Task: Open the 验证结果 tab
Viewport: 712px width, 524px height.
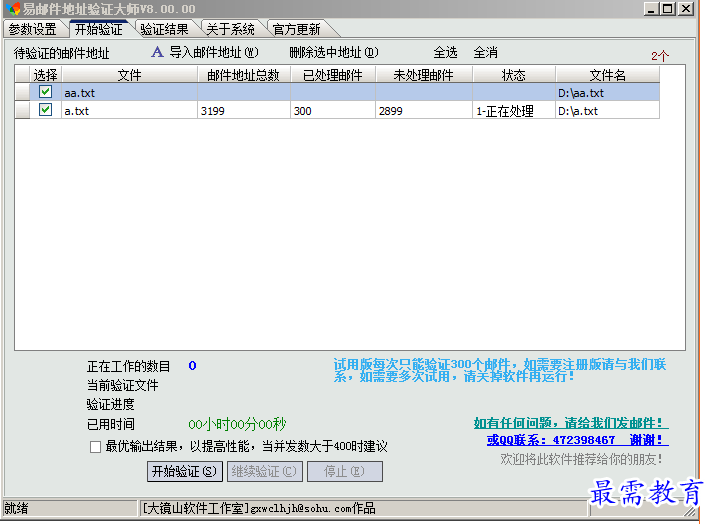Action: pos(164,29)
